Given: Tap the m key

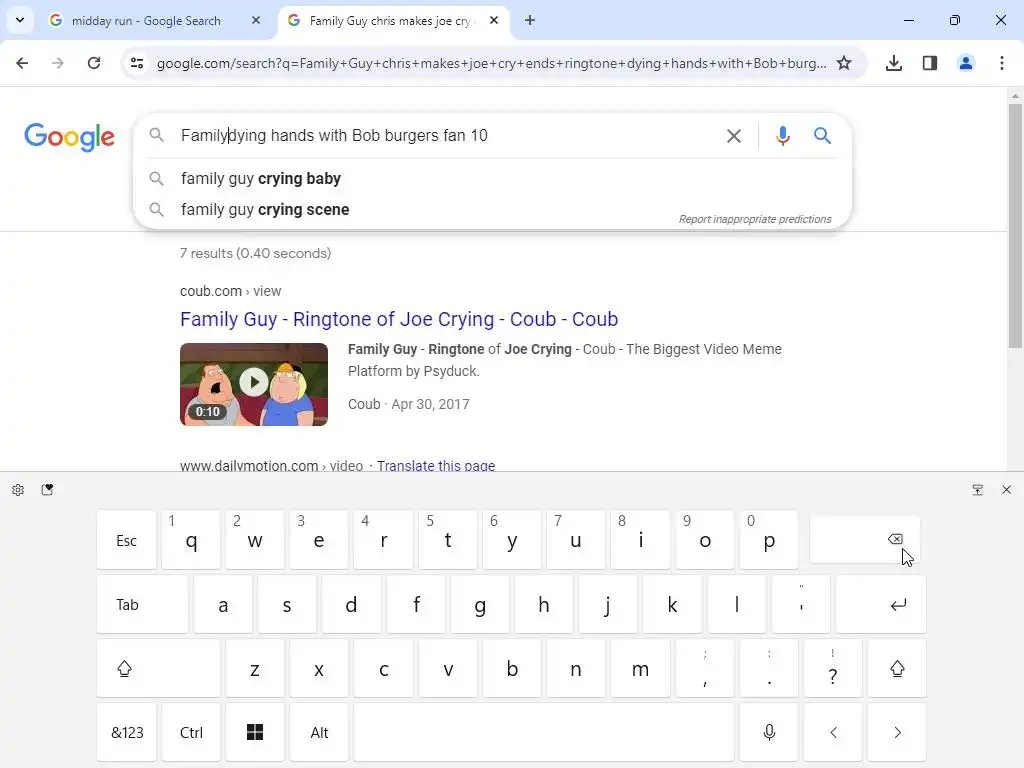Looking at the screenshot, I should tap(641, 668).
